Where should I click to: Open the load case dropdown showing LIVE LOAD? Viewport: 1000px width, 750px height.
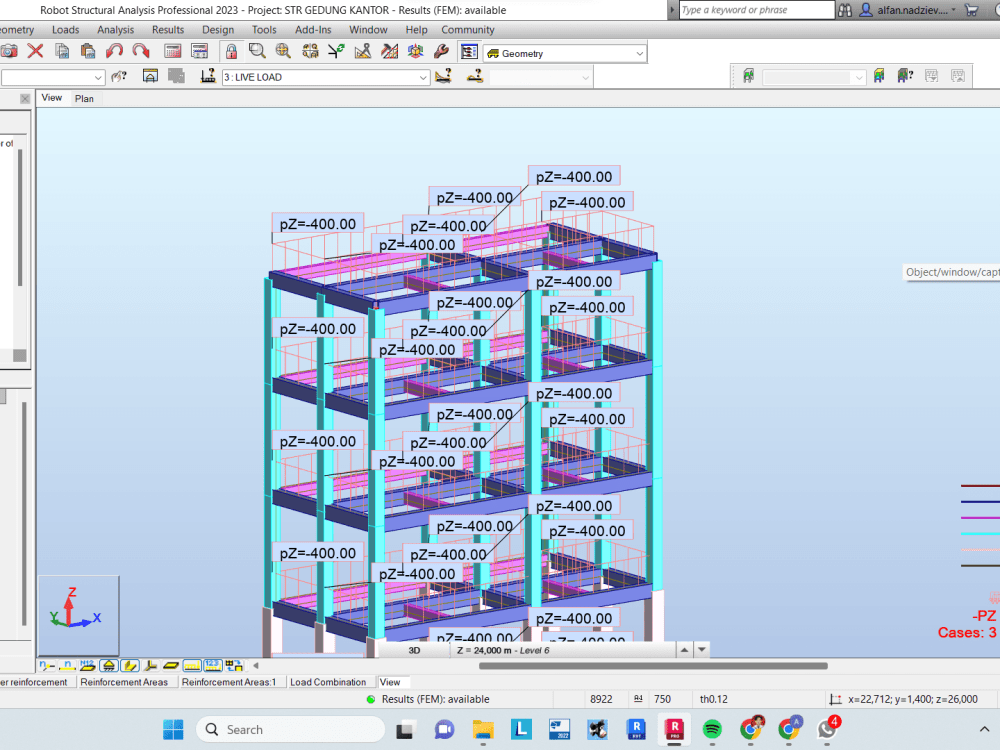(325, 77)
